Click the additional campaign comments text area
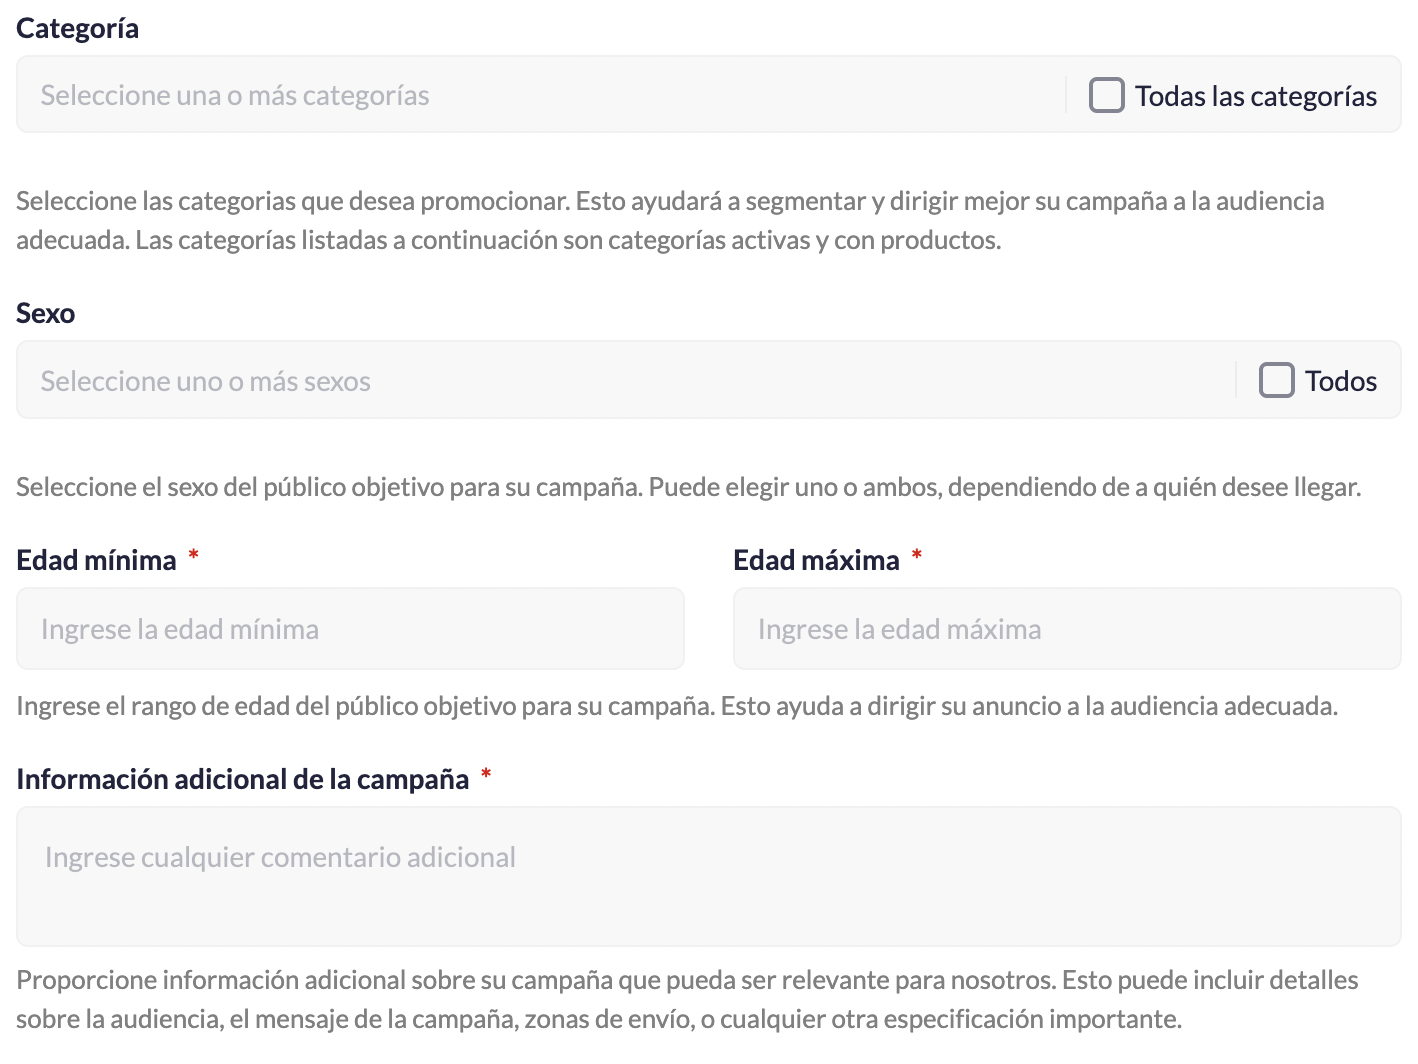The width and height of the screenshot is (1418, 1064). (x=708, y=876)
